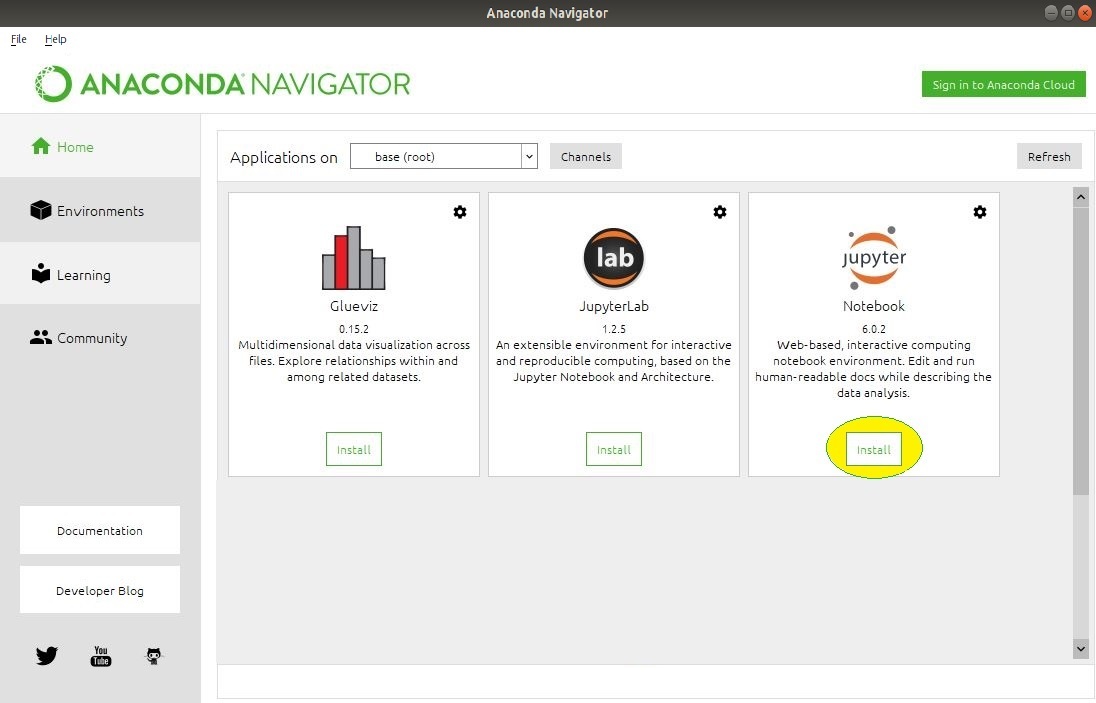Click the JupyterLab description text

point(614,361)
